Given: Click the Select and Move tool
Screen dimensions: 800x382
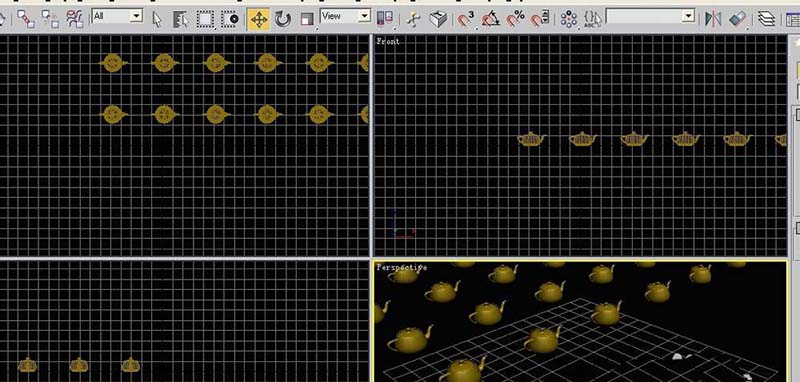Looking at the screenshot, I should click(259, 19).
